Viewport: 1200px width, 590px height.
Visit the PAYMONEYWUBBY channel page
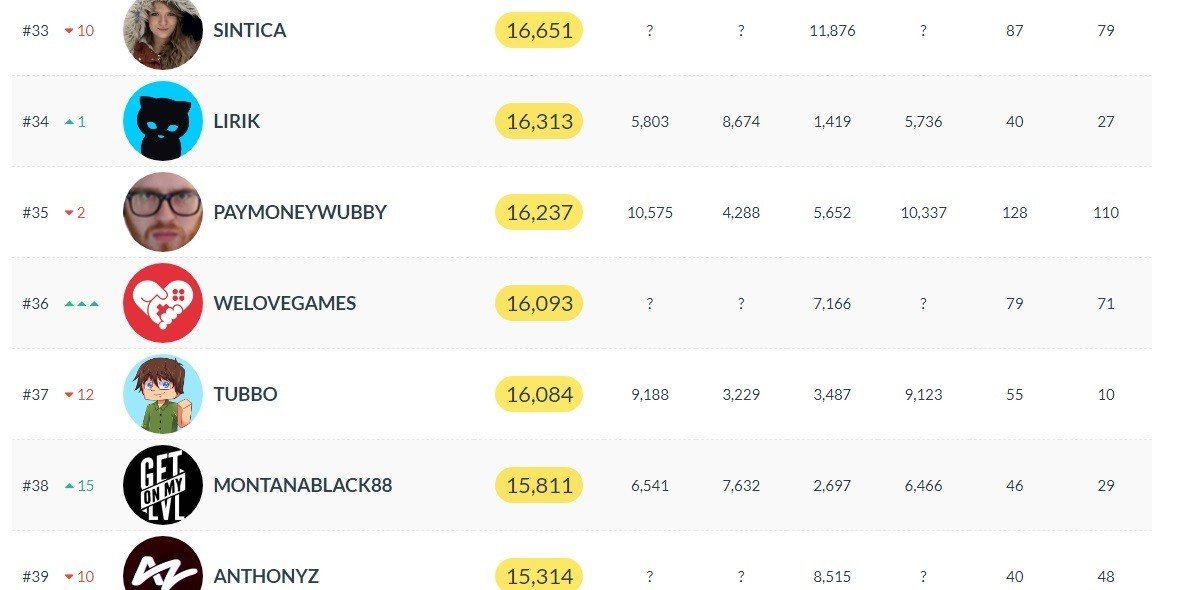tap(300, 212)
